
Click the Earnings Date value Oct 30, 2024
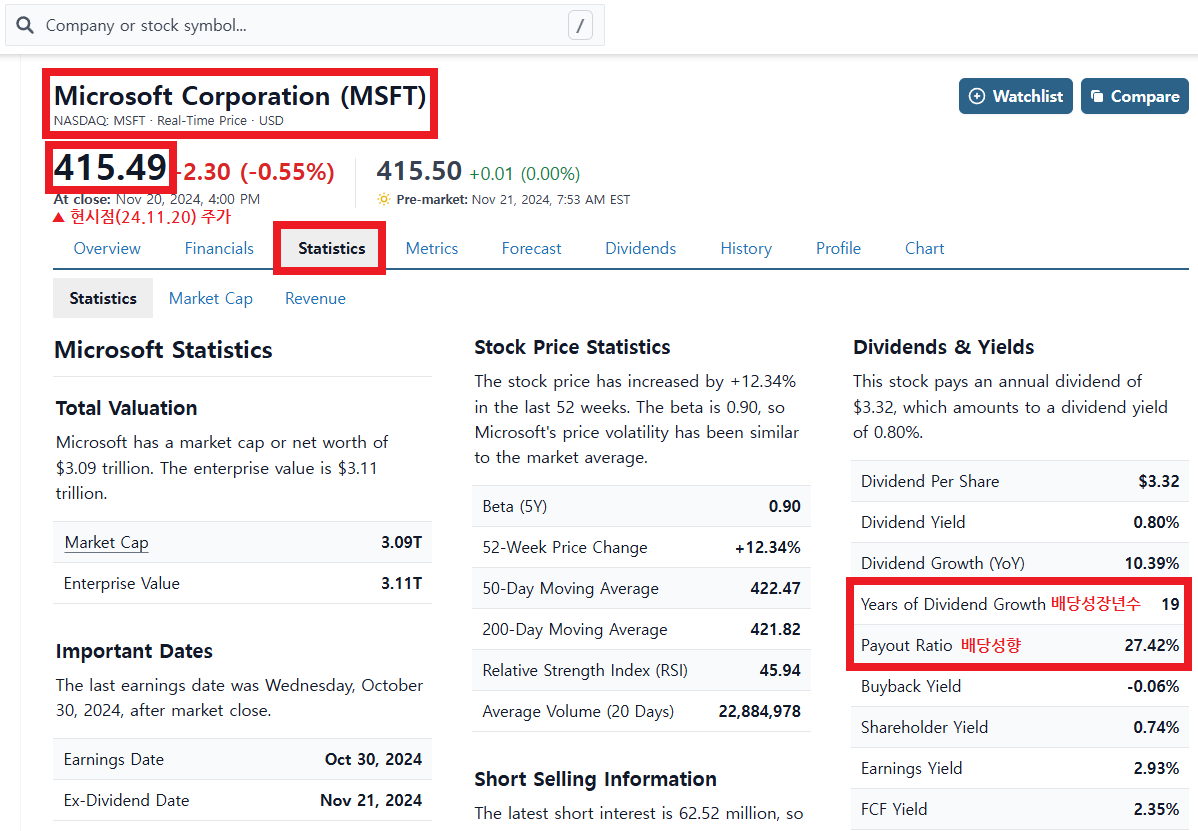(x=373, y=759)
